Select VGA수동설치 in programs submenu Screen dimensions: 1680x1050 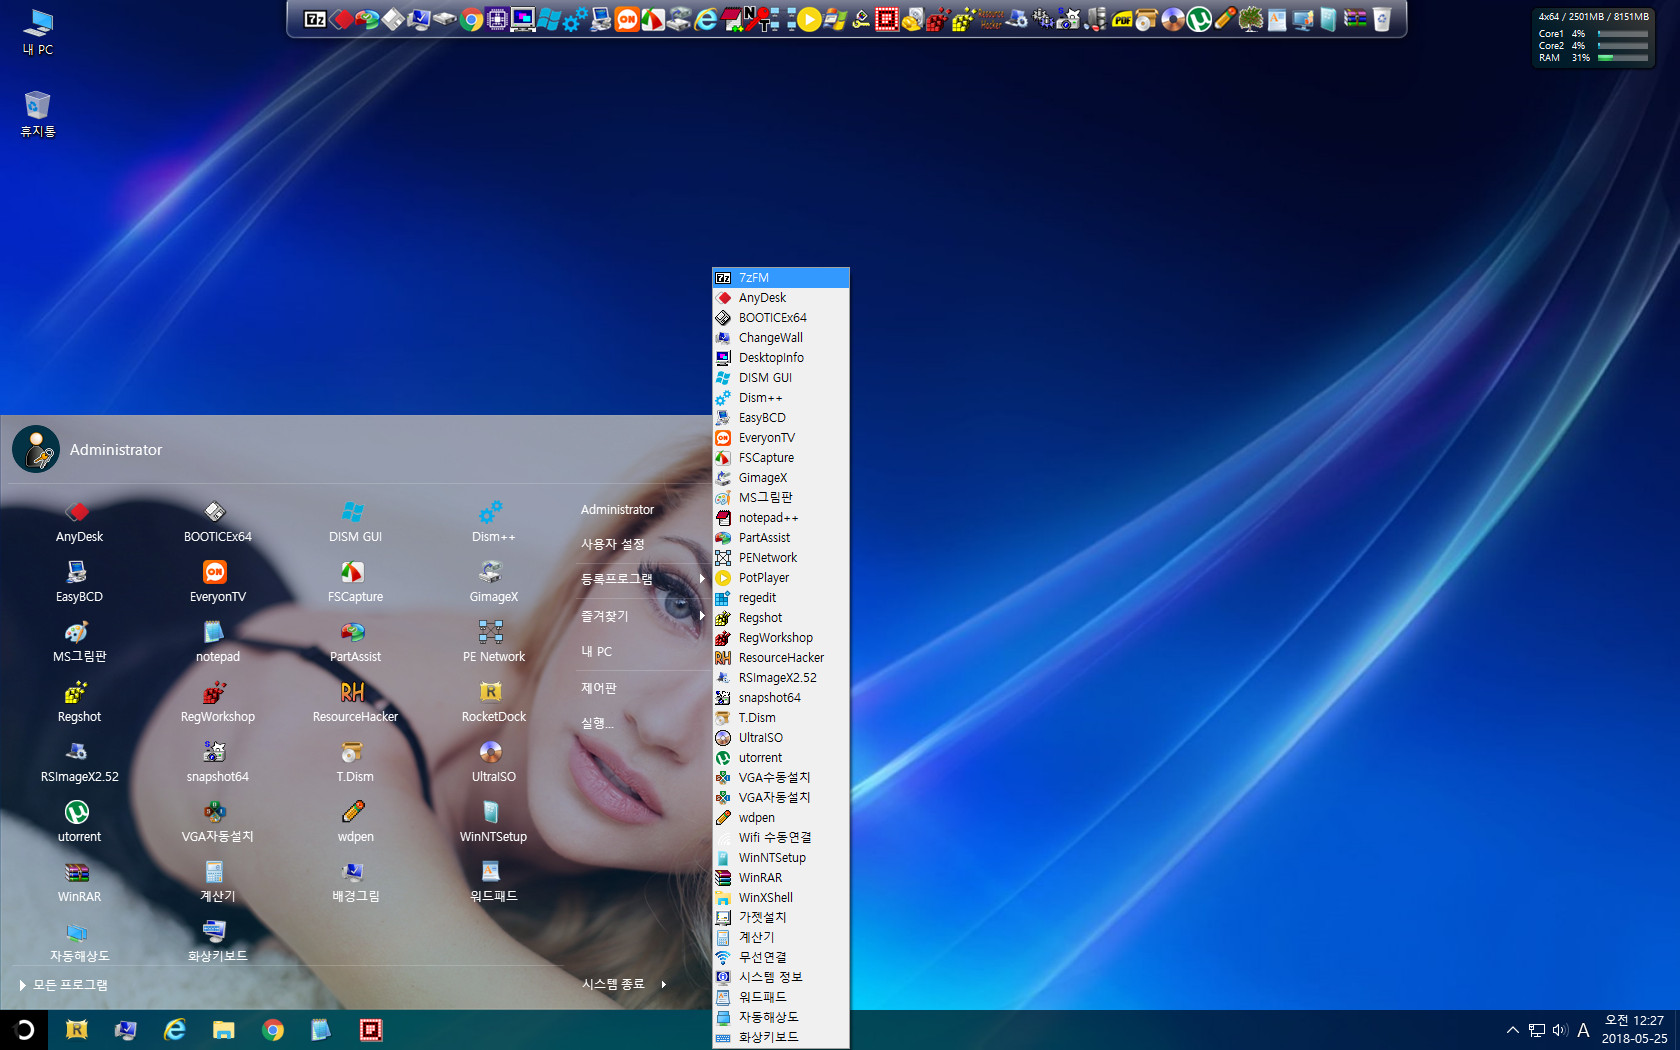click(781, 777)
